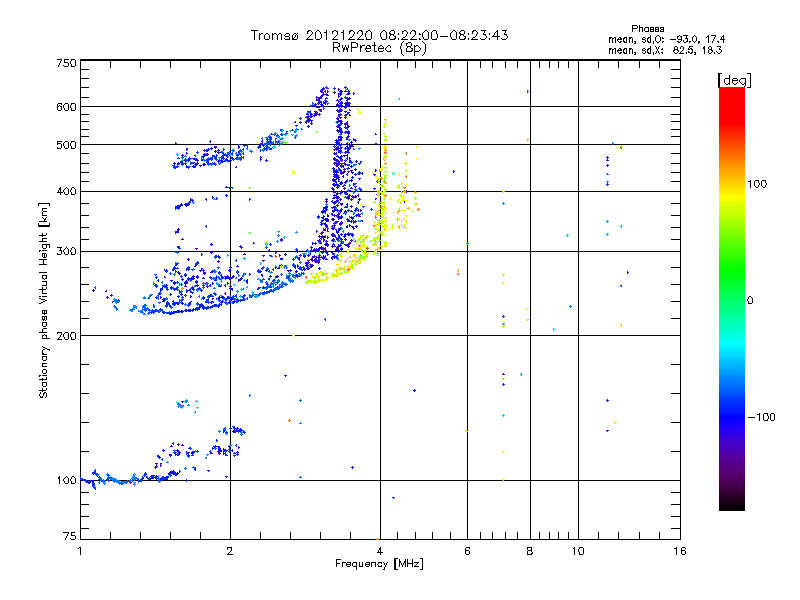This screenshot has width=800, height=600.
Task: Click the 'Stationary phase Virtual Height [km]' y-axis label
Action: (x=44, y=300)
